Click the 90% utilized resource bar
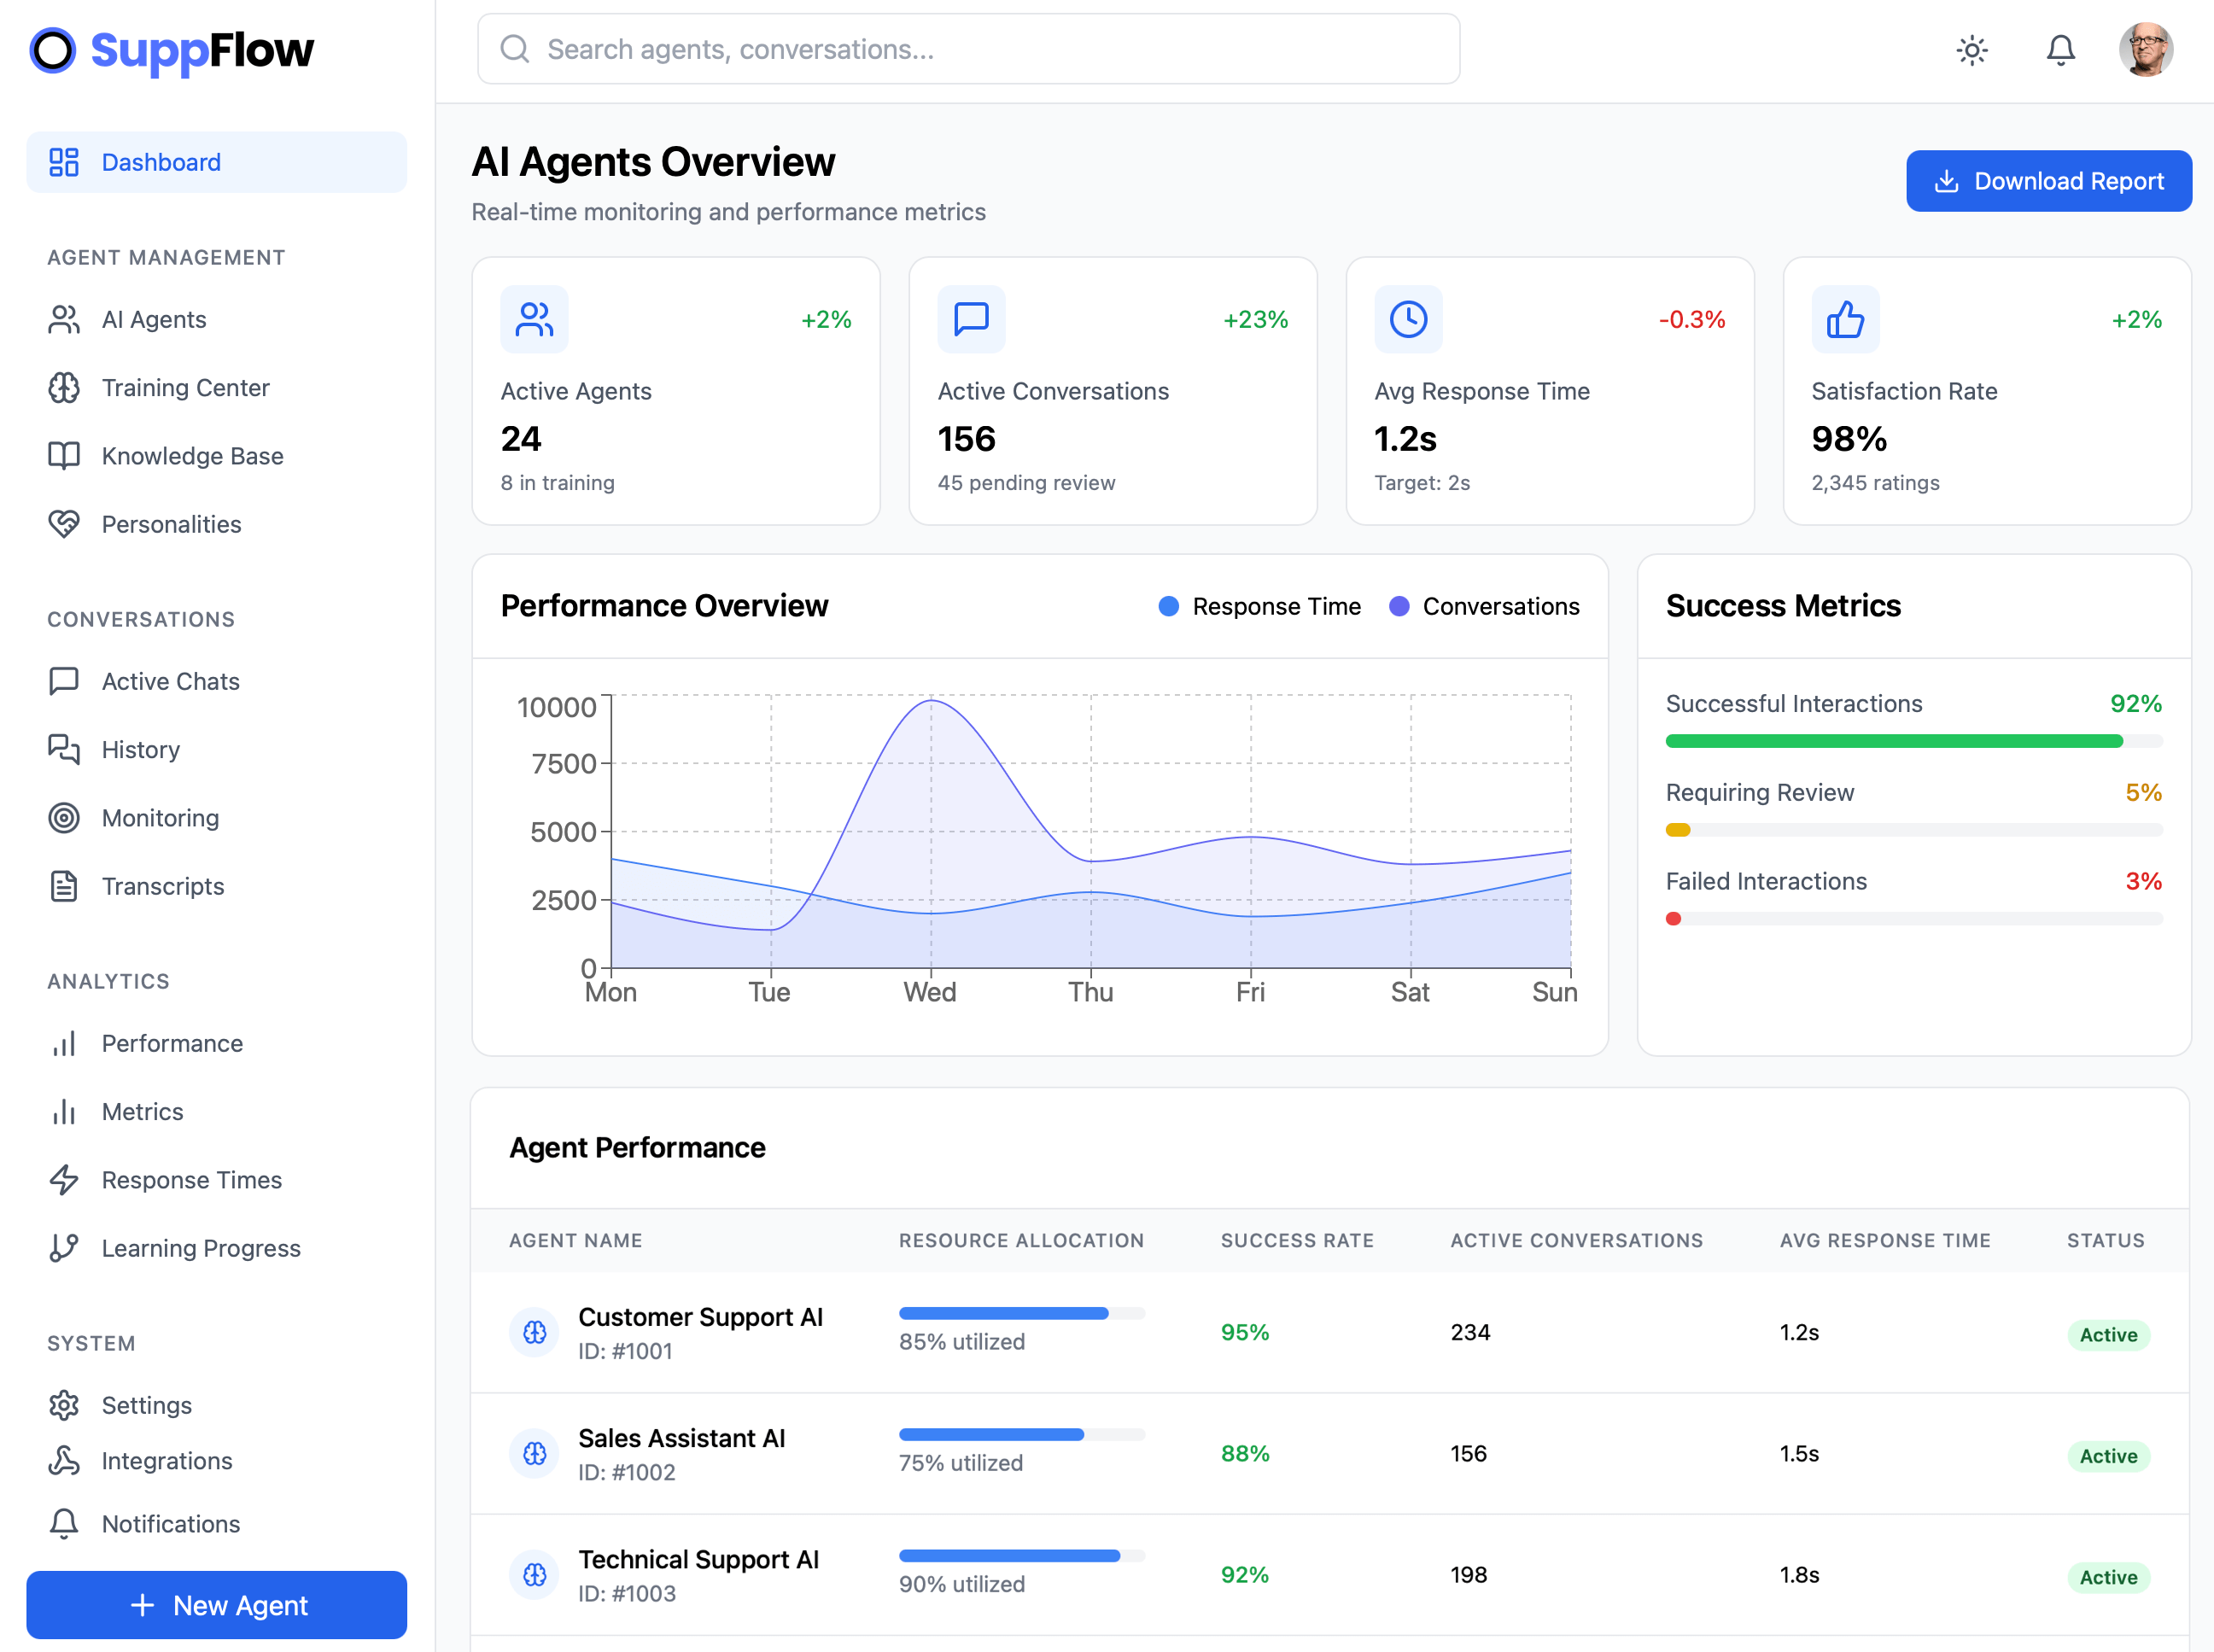This screenshot has width=2214, height=1652. tap(1021, 1555)
